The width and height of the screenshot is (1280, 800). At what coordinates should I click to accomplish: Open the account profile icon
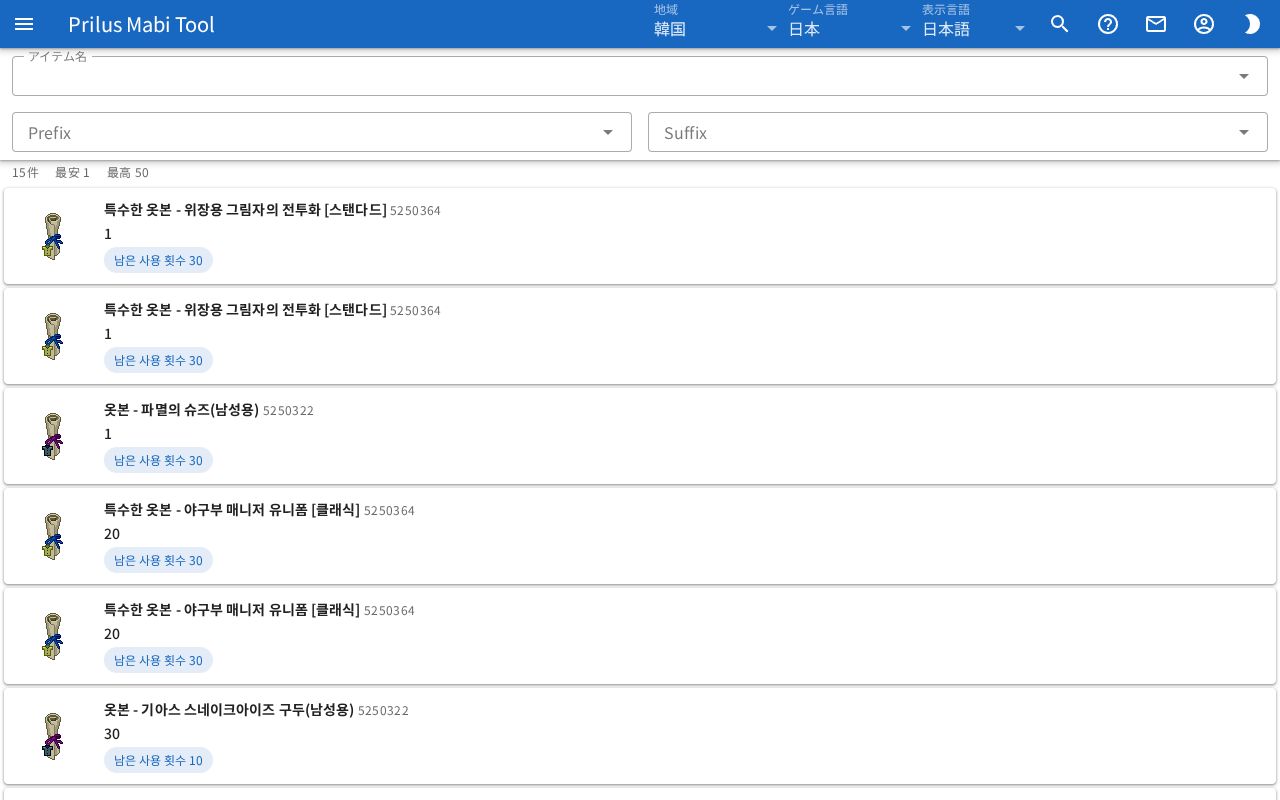click(1204, 24)
